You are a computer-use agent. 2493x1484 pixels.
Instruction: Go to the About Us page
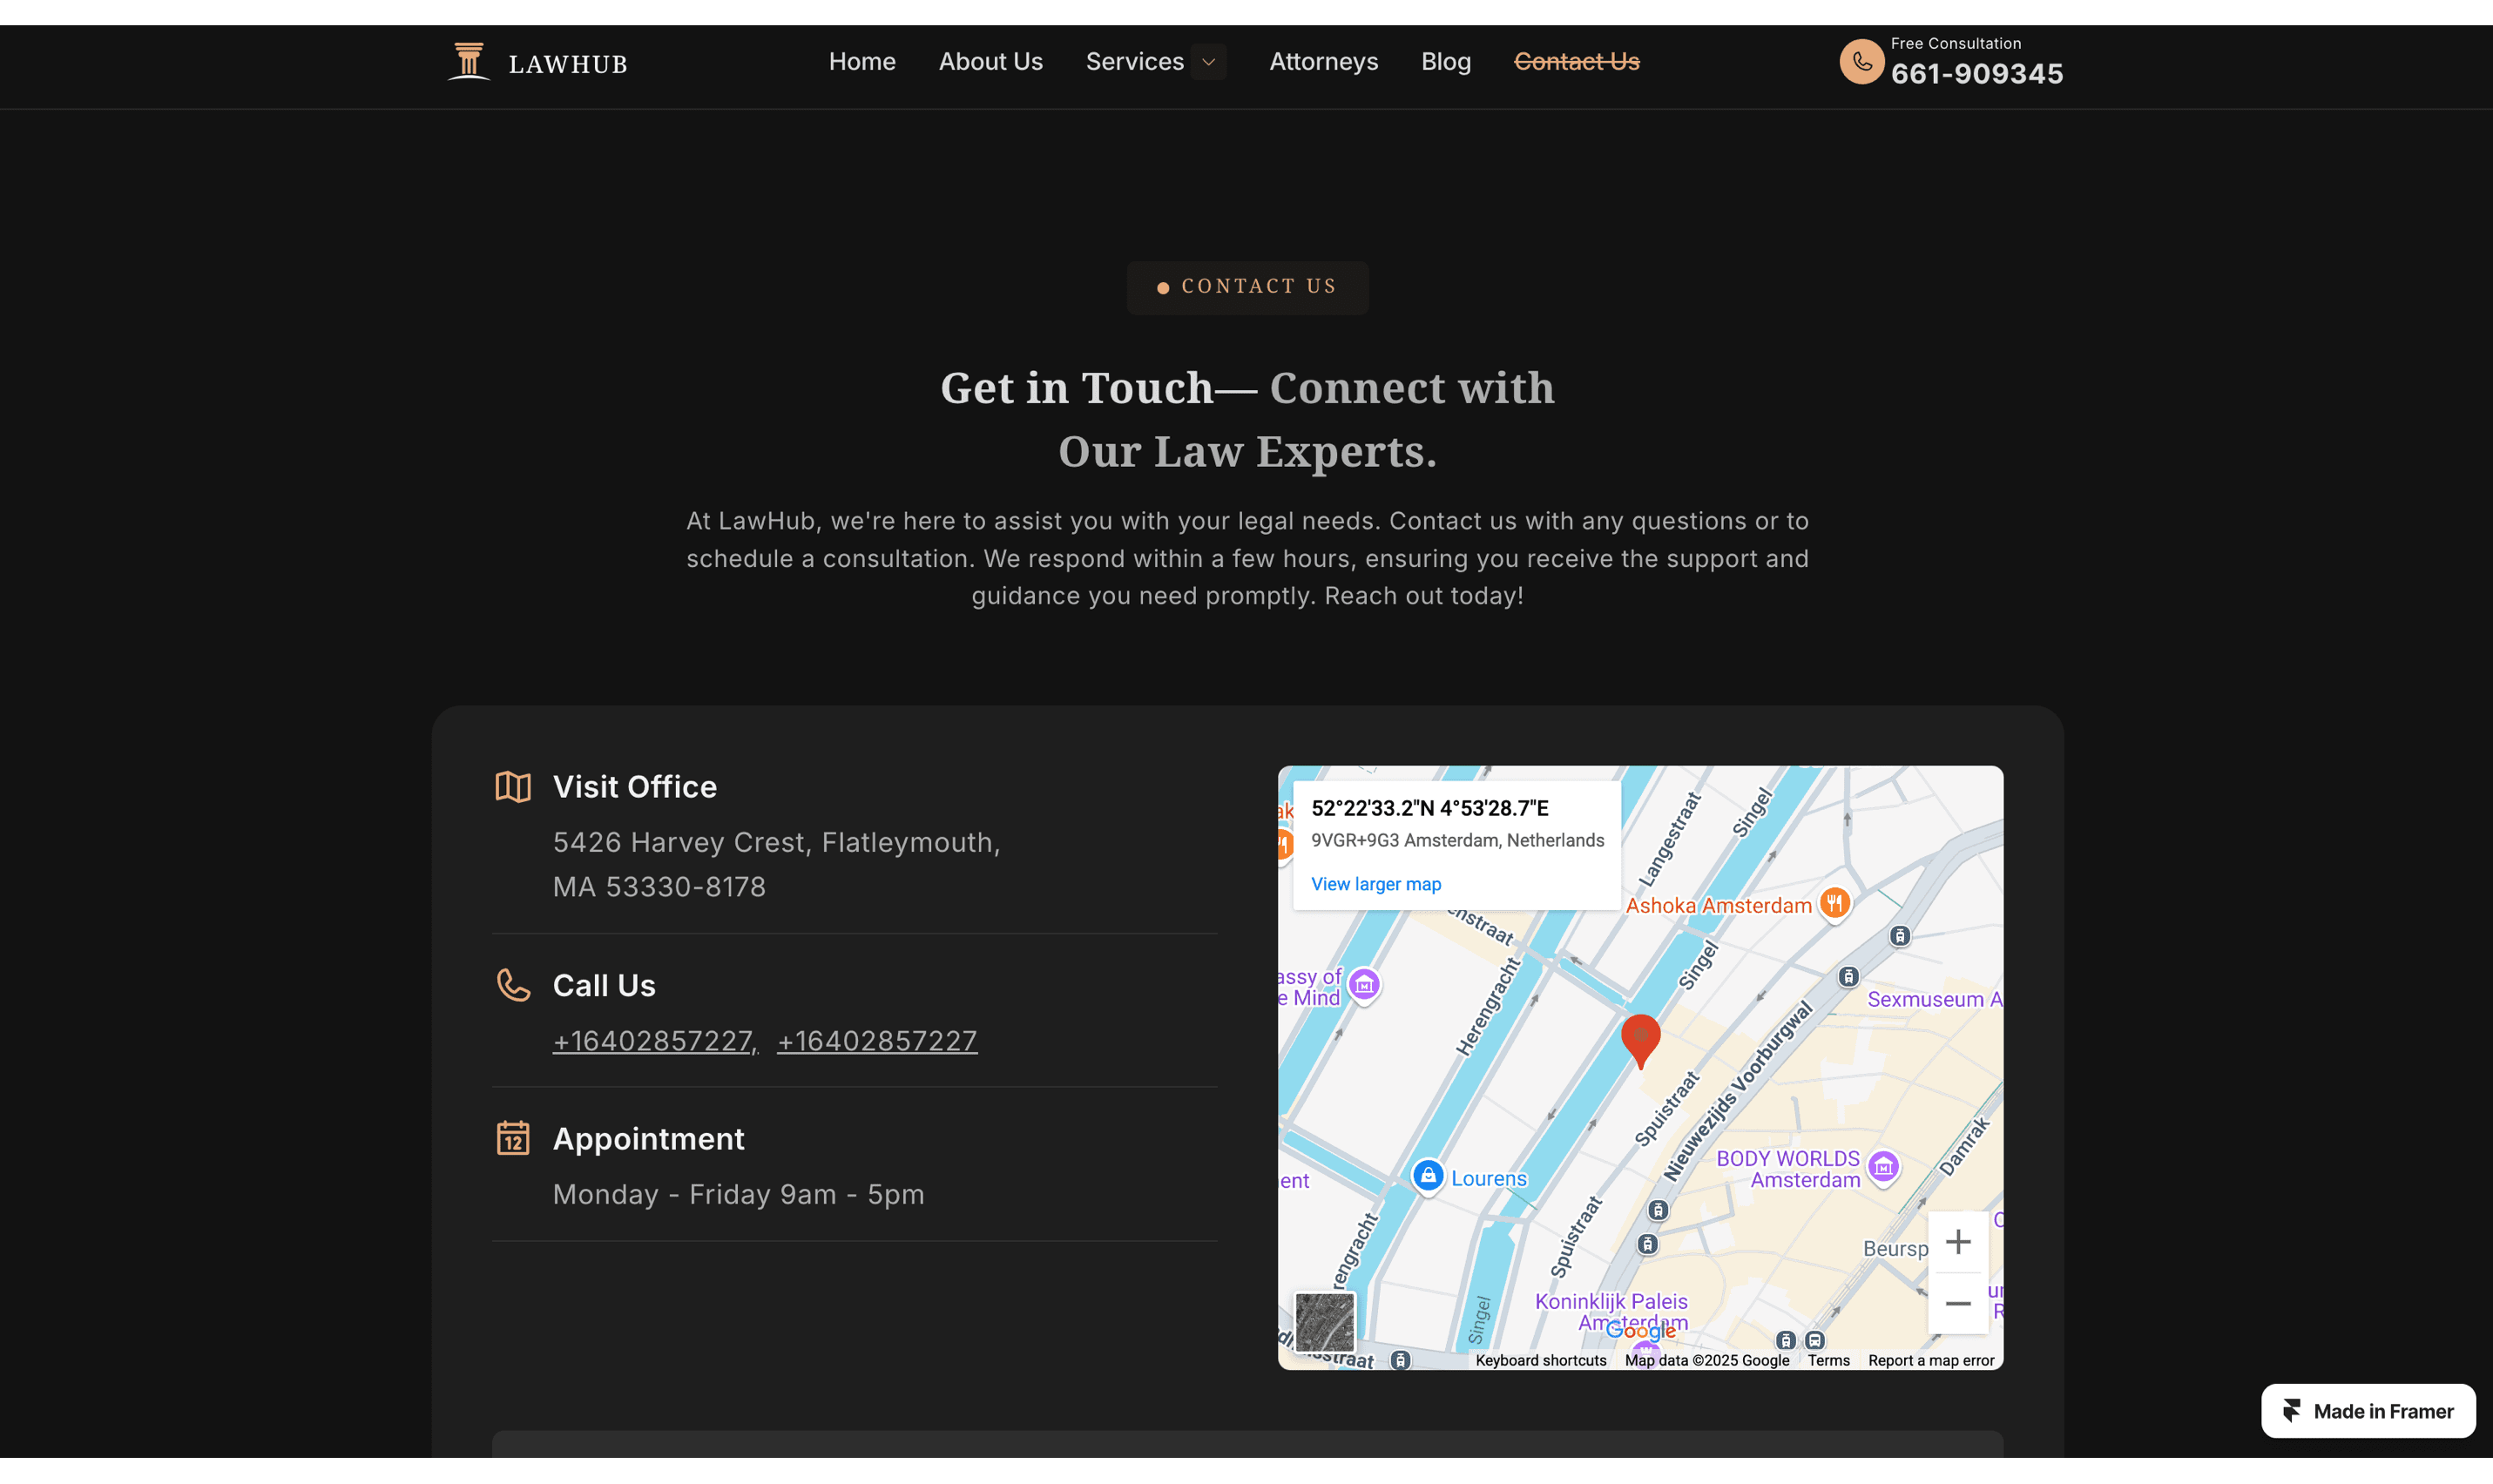(990, 62)
